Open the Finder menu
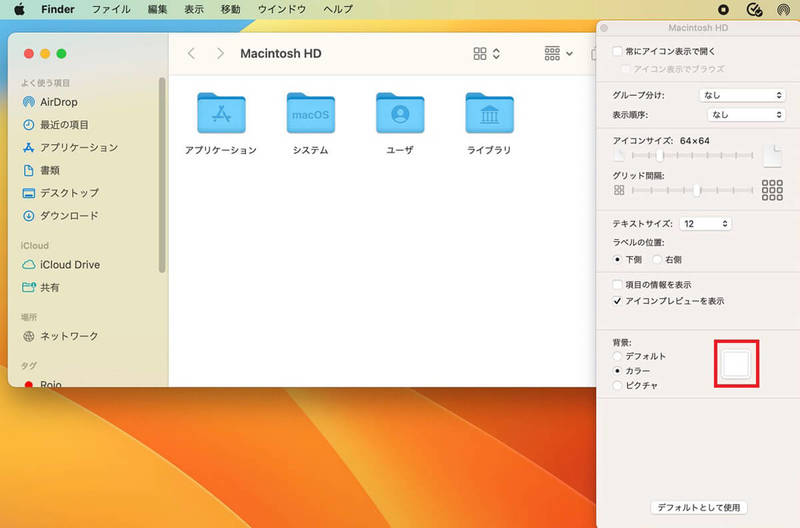800x528 pixels. click(58, 9)
